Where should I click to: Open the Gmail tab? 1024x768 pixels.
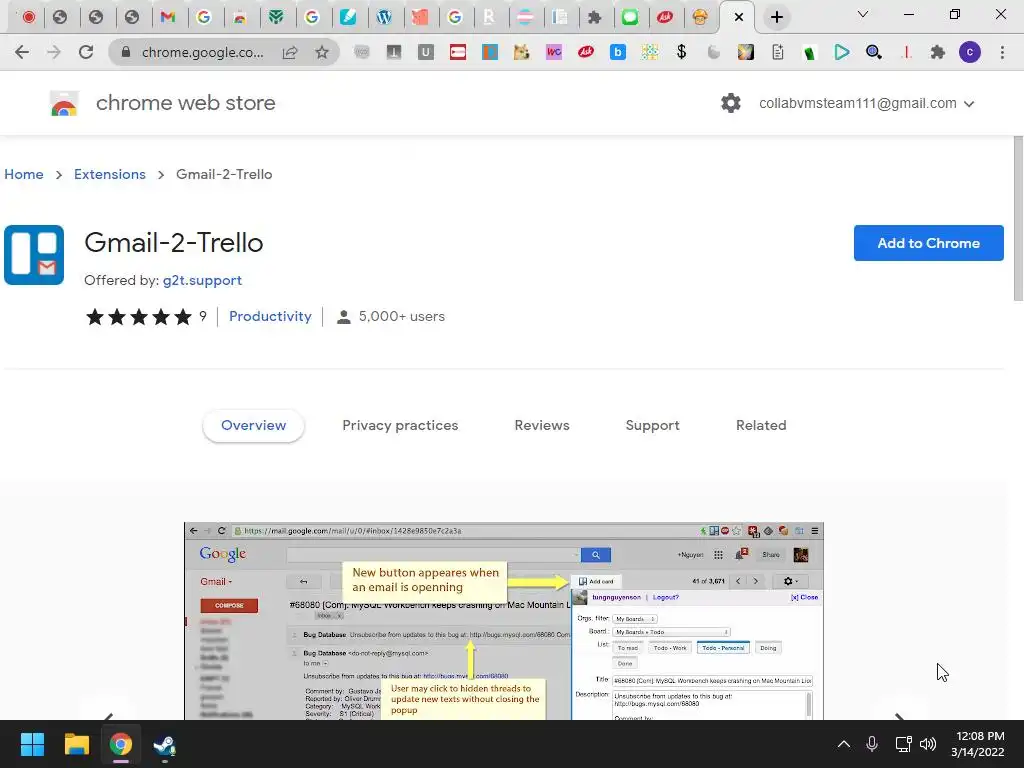pos(168,17)
